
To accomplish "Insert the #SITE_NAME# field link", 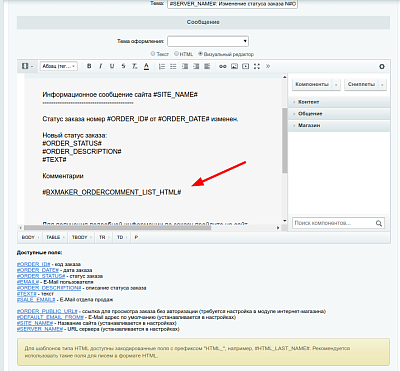I will (35, 323).
